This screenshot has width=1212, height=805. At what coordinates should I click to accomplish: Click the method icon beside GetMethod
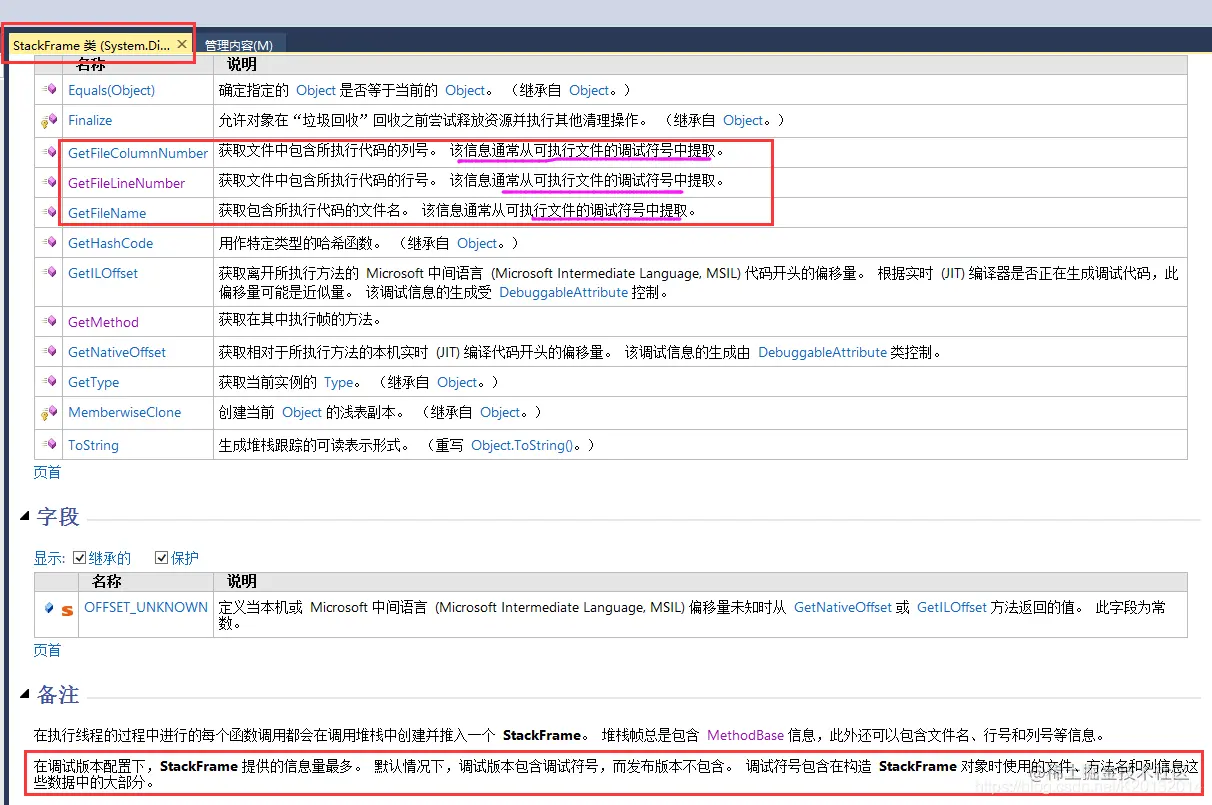pyautogui.click(x=49, y=322)
